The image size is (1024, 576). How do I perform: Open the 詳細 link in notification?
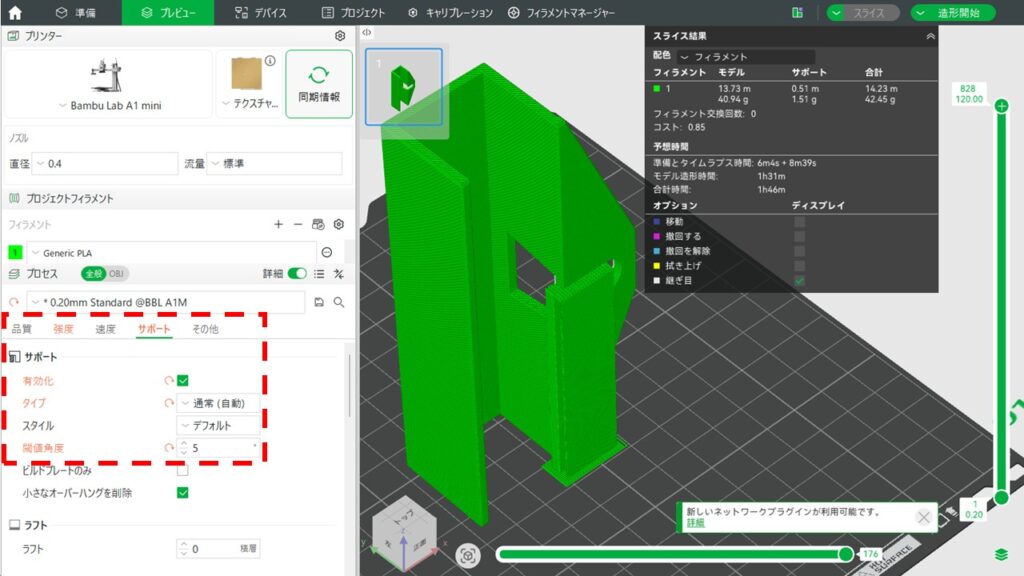696,522
